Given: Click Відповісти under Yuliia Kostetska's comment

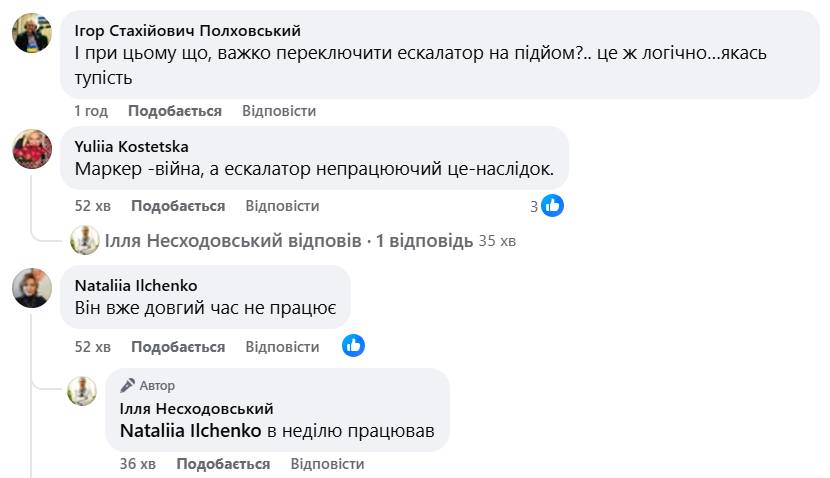Looking at the screenshot, I should tap(282, 206).
